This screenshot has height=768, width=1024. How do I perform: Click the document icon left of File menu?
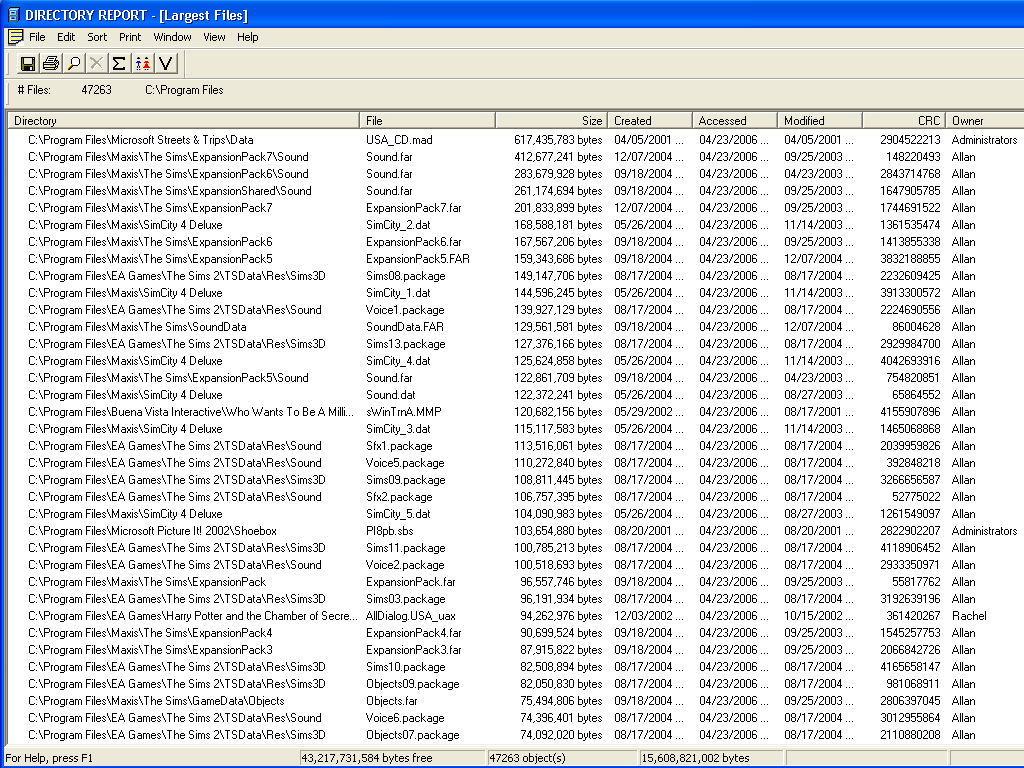point(15,37)
